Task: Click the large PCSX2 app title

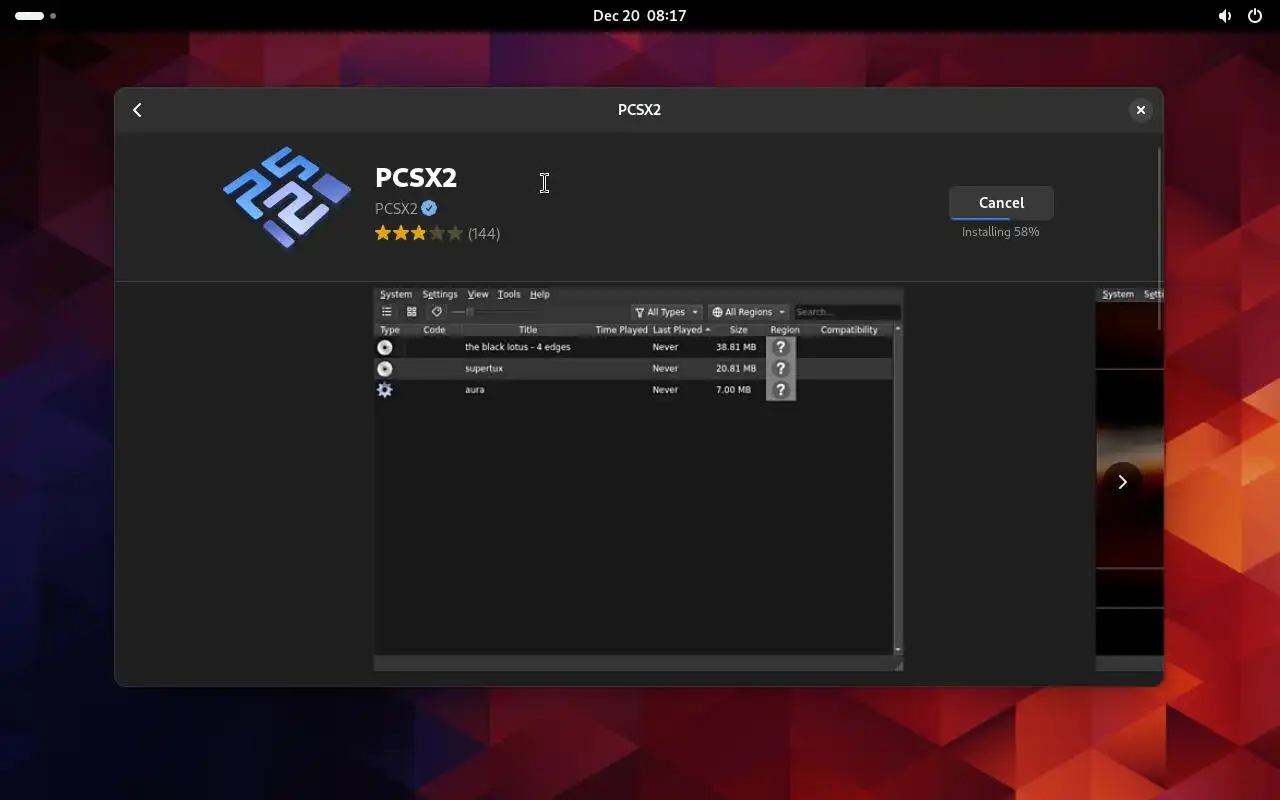Action: [x=416, y=177]
